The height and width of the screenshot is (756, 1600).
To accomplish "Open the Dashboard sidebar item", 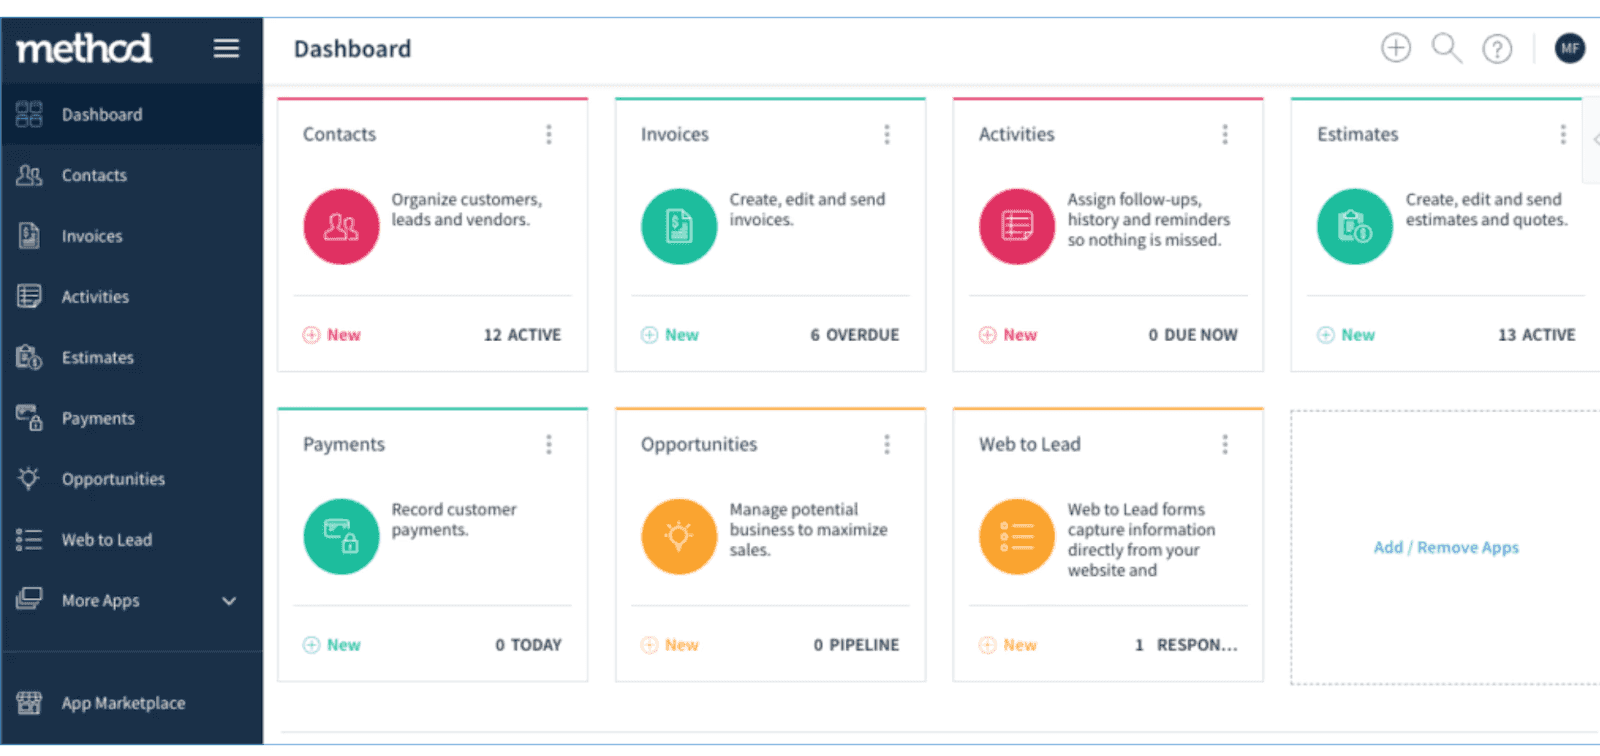I will click(x=131, y=114).
